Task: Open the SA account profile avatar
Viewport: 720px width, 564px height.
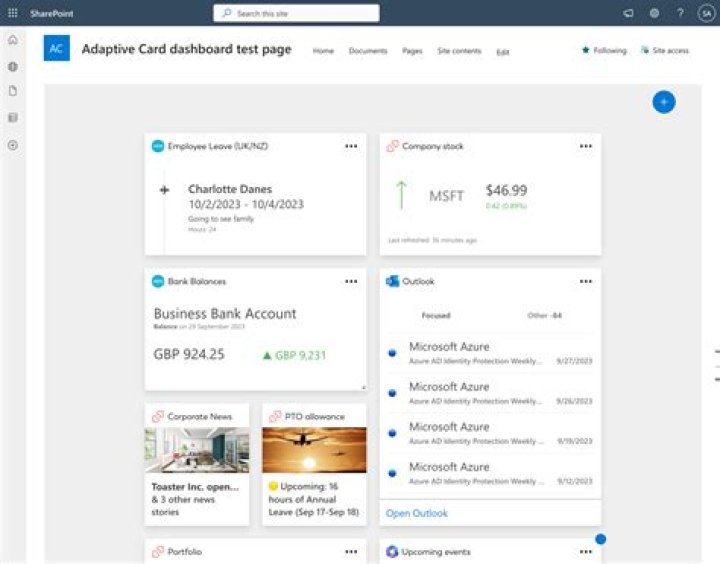Action: [706, 13]
